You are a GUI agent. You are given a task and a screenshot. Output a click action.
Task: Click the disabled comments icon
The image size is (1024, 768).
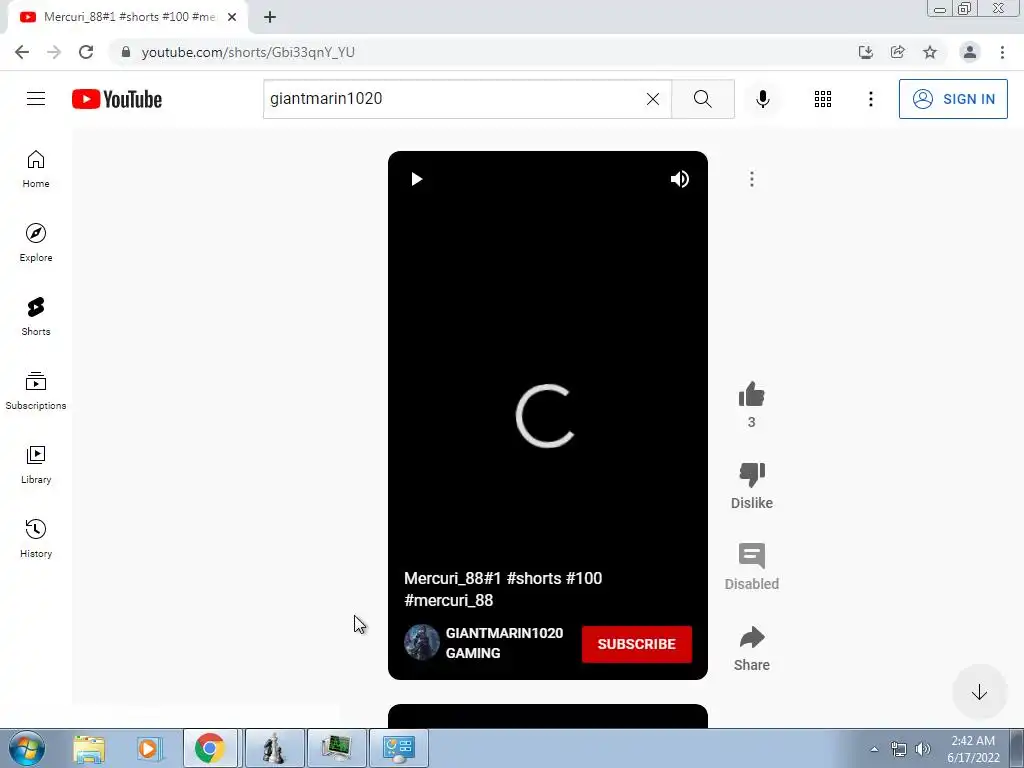(x=752, y=556)
